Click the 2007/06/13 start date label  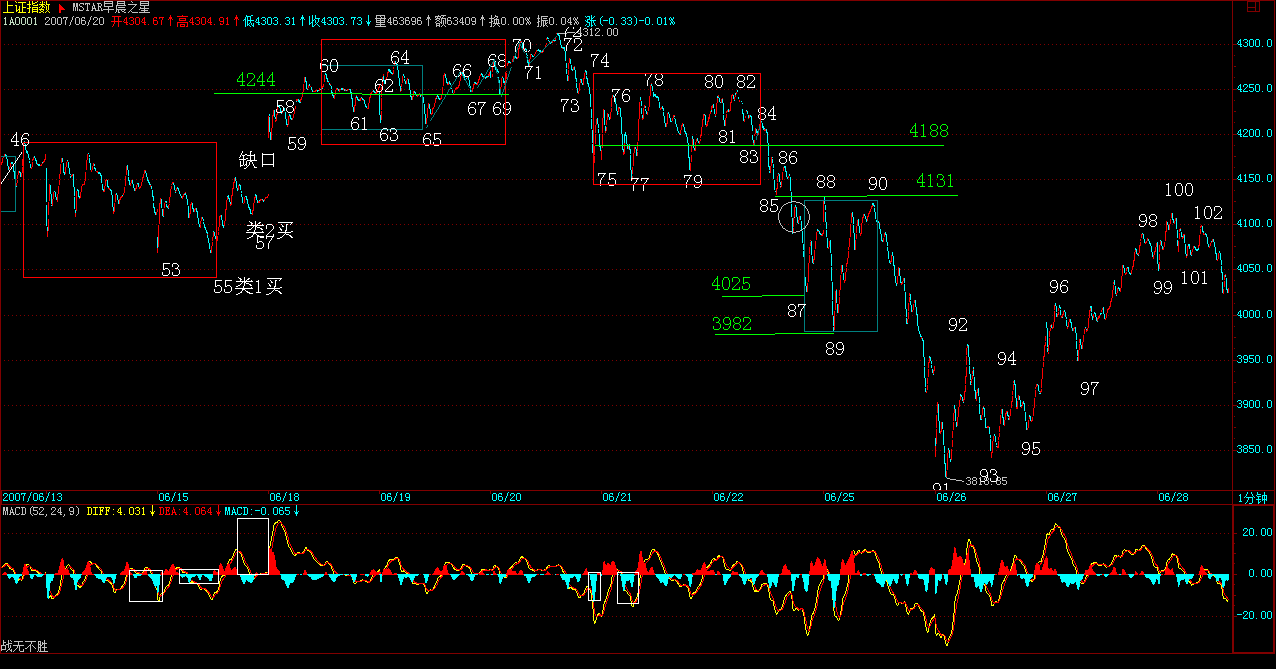(x=32, y=497)
